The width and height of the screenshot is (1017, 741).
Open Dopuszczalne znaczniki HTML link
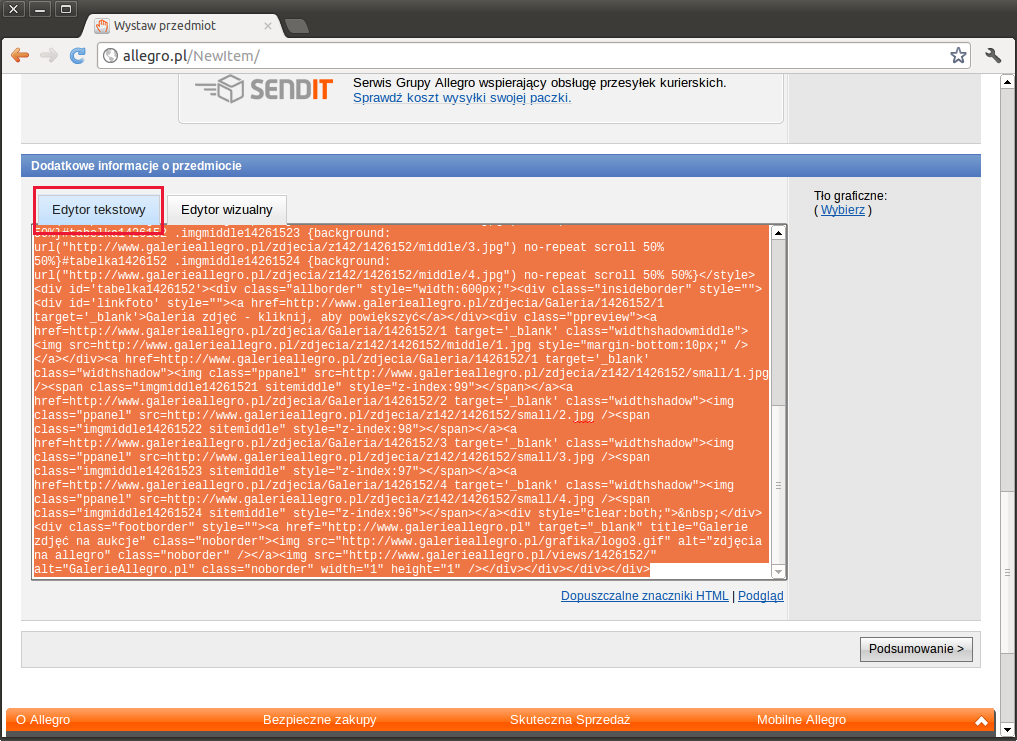(x=645, y=596)
